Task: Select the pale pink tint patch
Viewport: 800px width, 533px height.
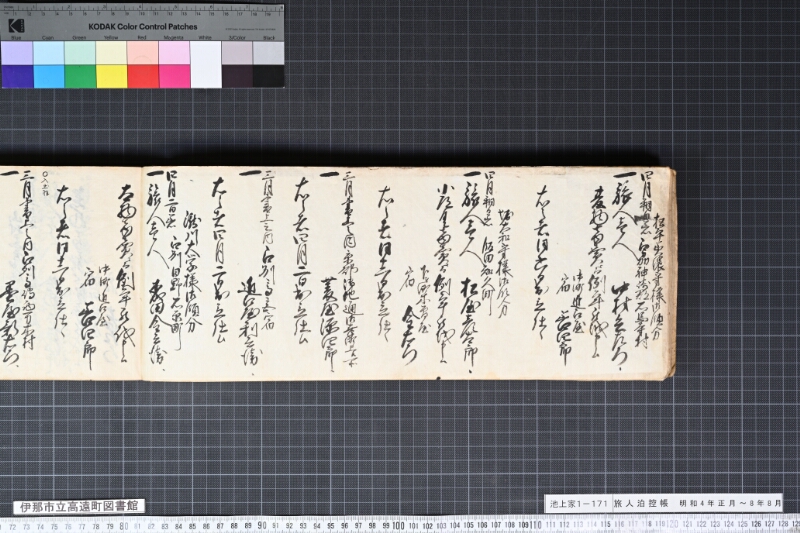Action: pos(143,53)
